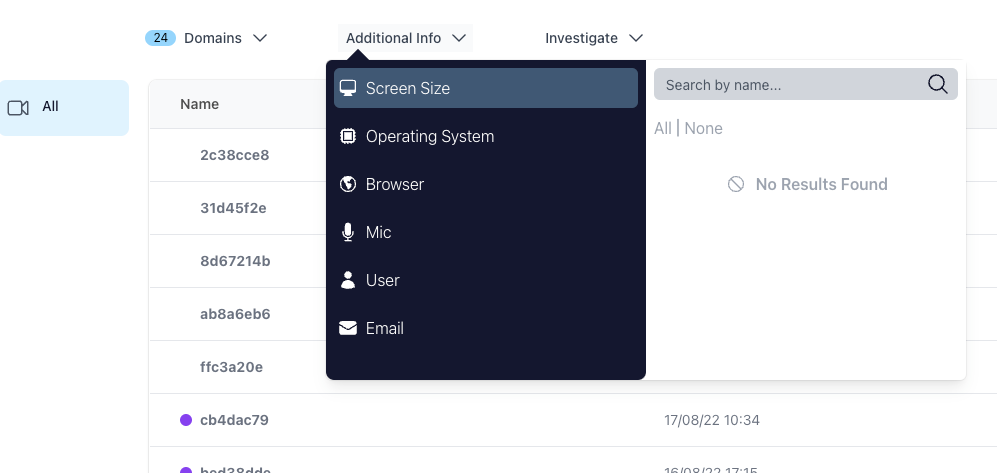997x473 pixels.
Task: Collapse the Additional Info dropdown
Action: pyautogui.click(x=405, y=38)
